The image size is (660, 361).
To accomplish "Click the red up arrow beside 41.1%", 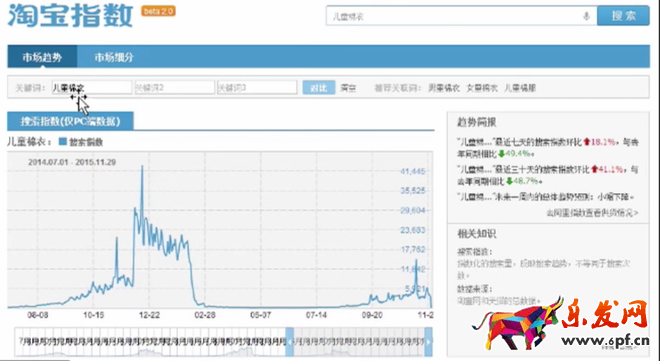I will (594, 169).
